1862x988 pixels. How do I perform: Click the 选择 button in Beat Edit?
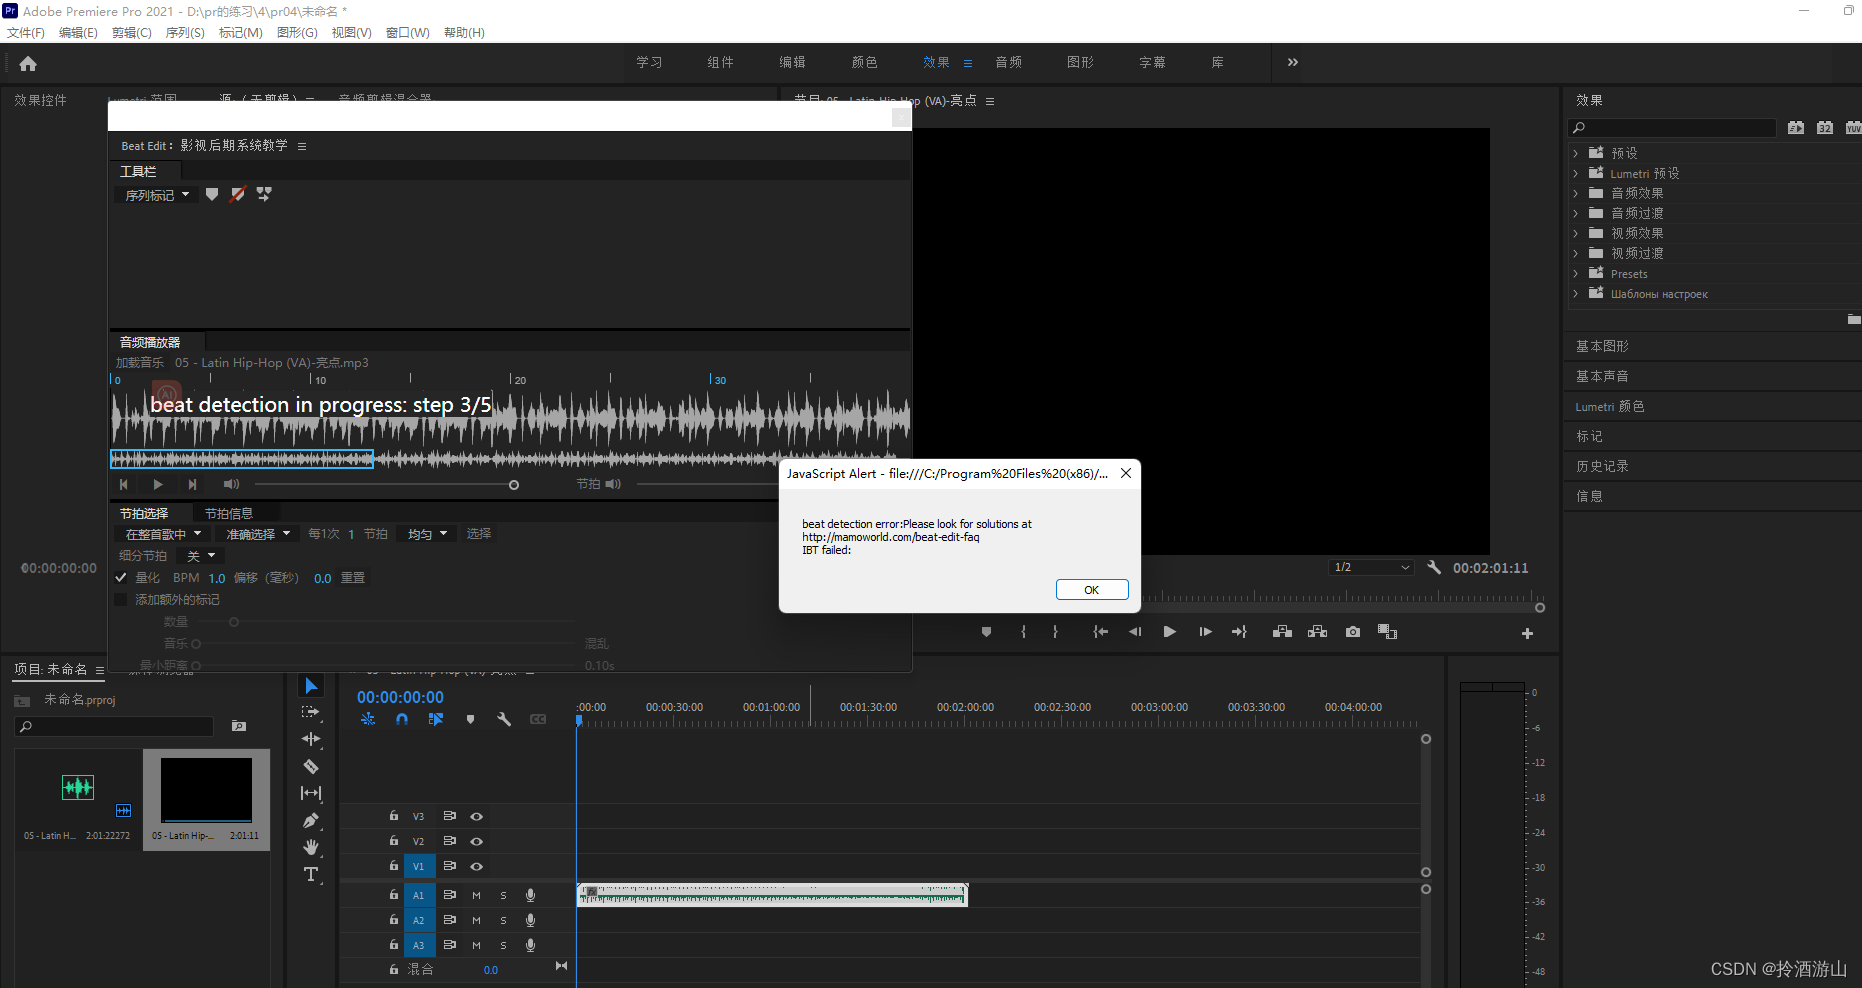[479, 534]
